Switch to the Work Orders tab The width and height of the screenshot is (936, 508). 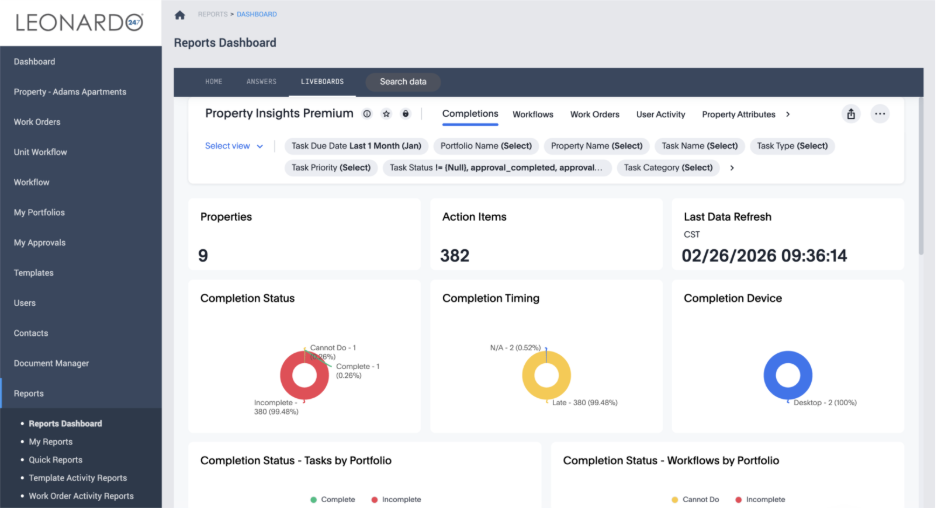(594, 115)
